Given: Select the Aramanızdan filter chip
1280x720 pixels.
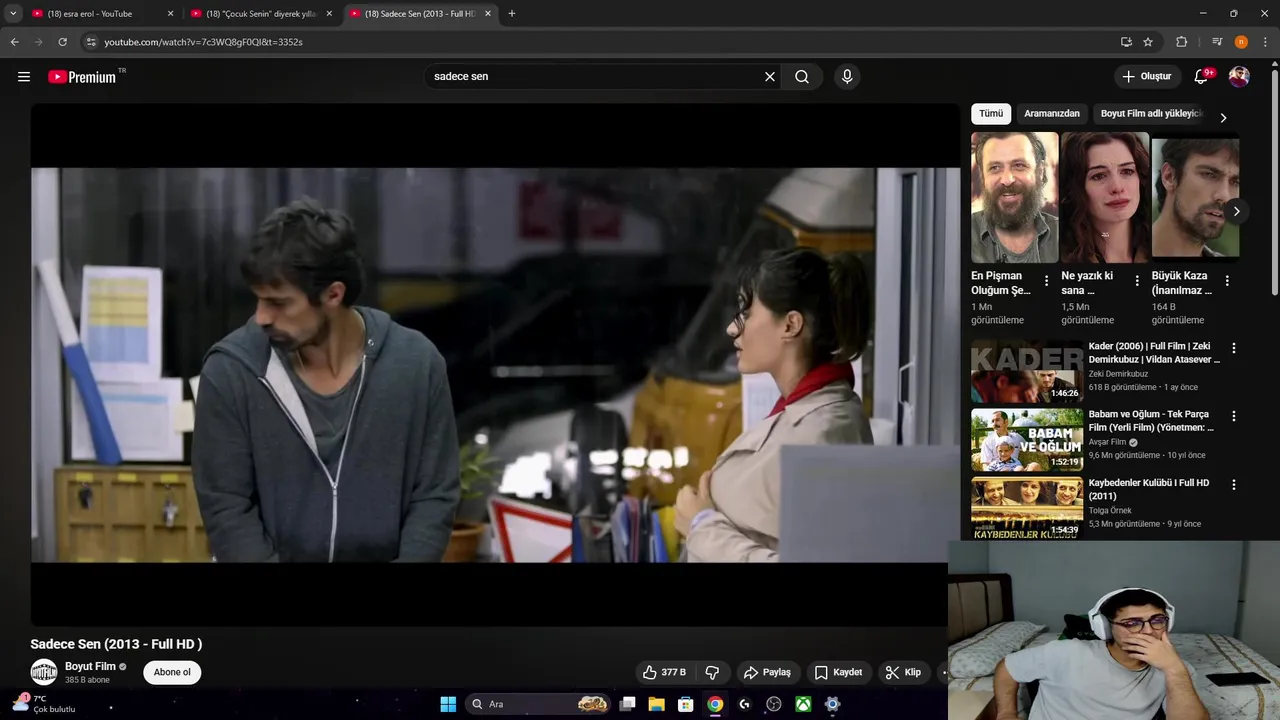Looking at the screenshot, I should (x=1052, y=114).
